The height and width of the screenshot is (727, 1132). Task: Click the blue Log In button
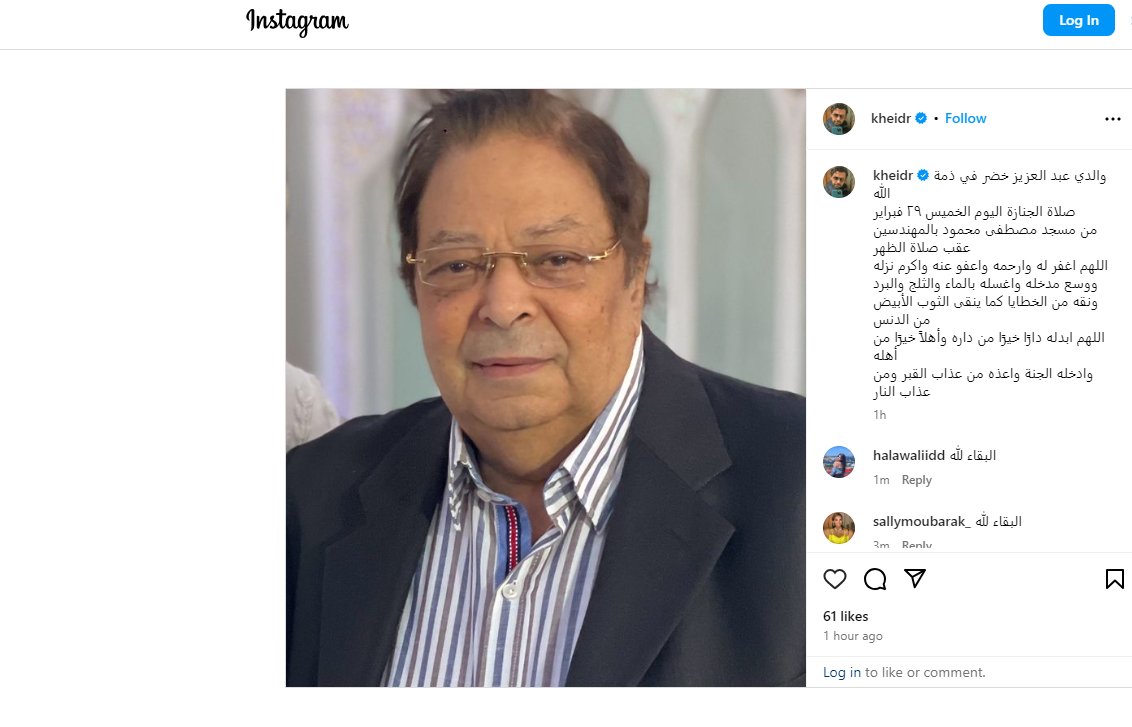(x=1079, y=20)
